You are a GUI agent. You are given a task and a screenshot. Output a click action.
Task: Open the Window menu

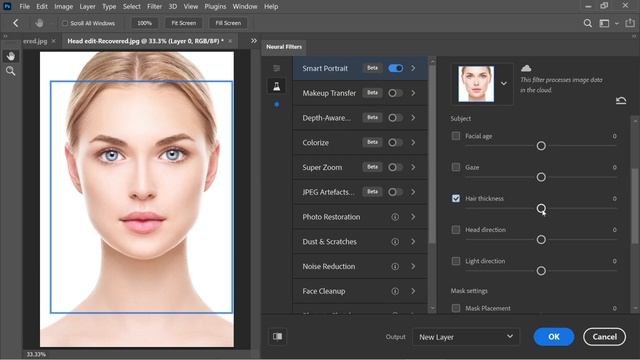pos(245,7)
